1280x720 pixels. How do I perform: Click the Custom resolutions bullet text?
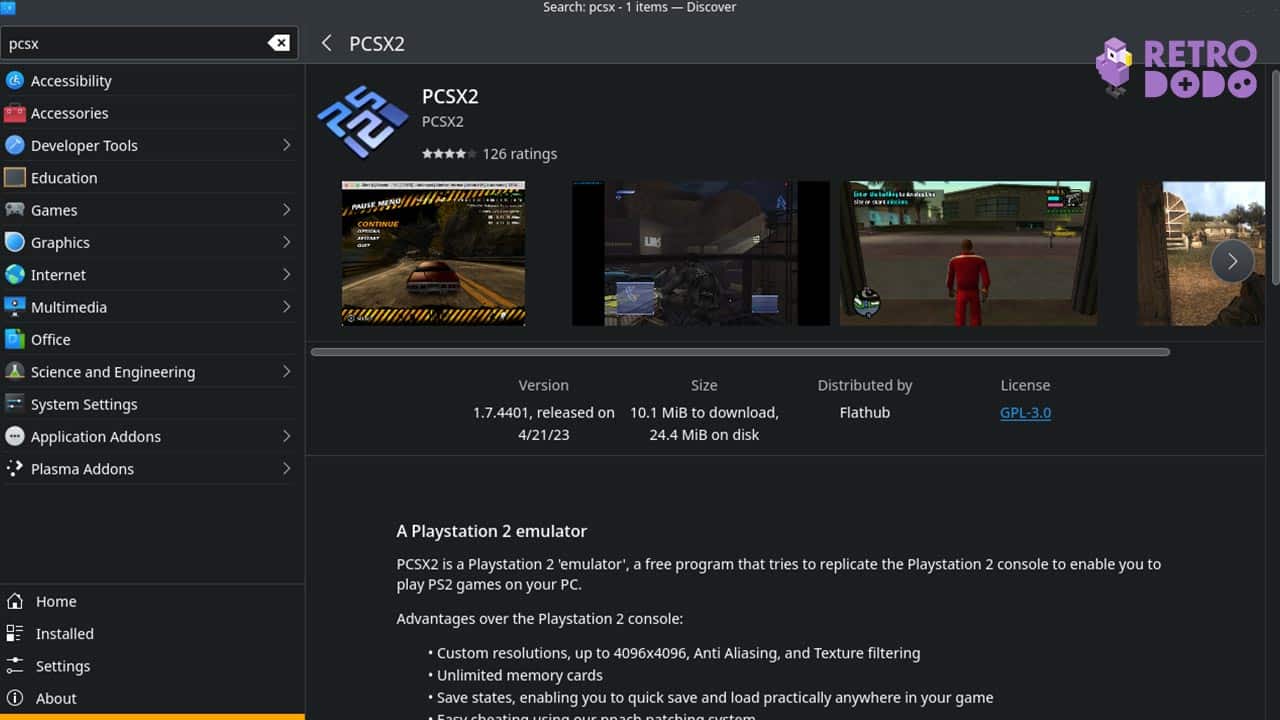pos(678,653)
